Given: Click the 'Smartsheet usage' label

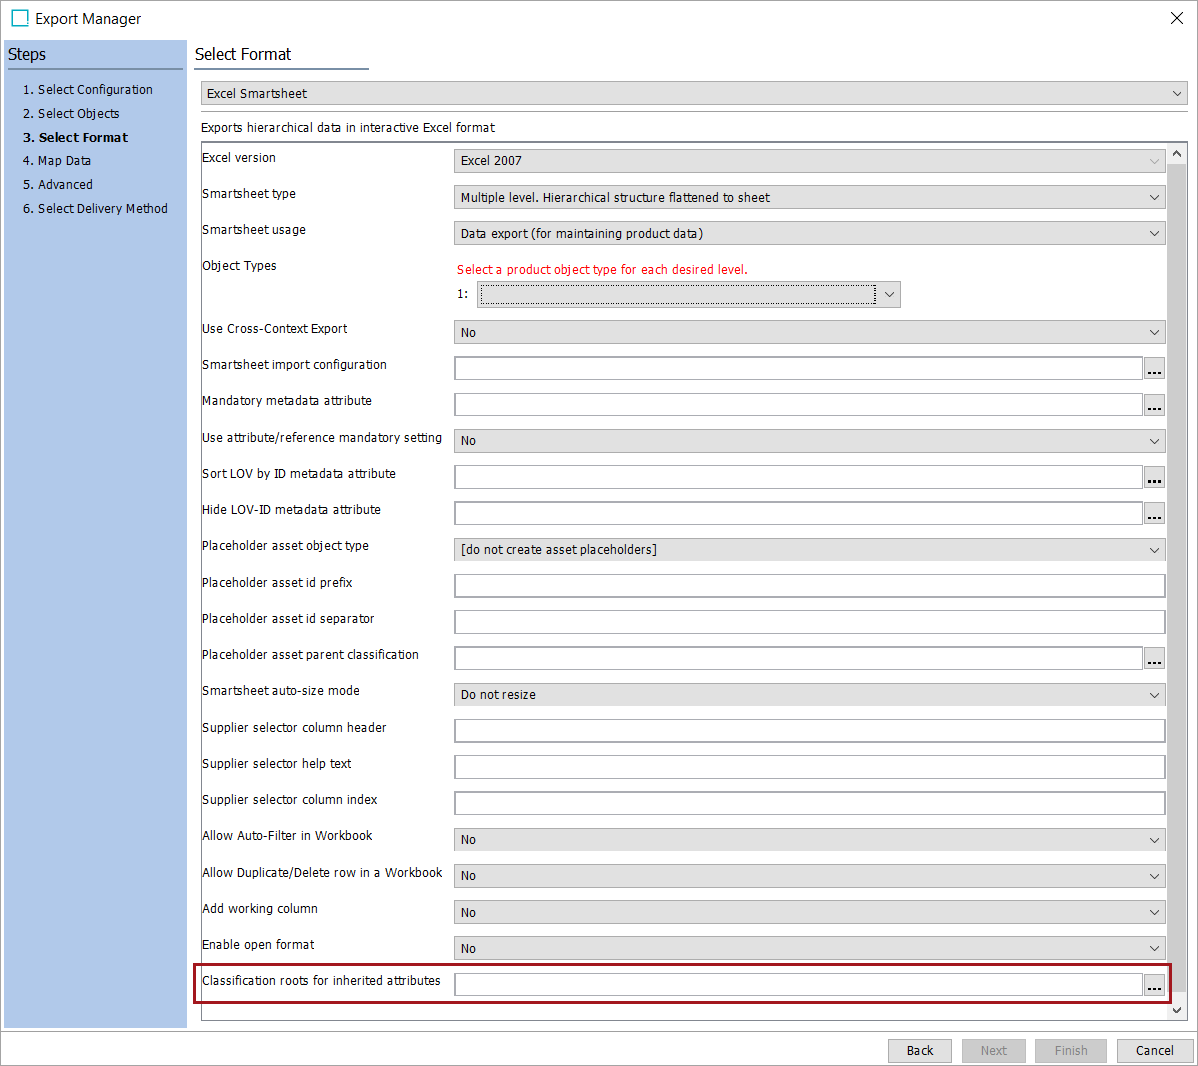Looking at the screenshot, I should 254,230.
